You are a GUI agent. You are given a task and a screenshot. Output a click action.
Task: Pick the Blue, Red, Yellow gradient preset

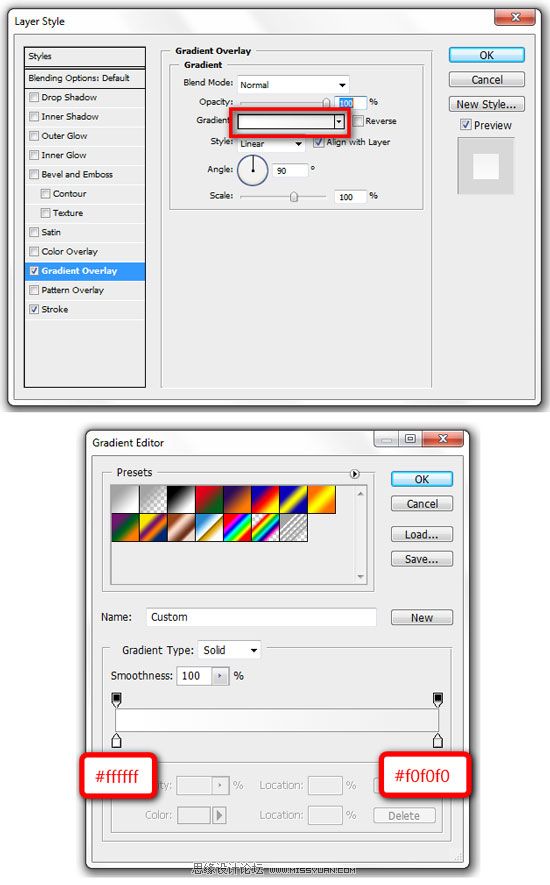click(265, 500)
